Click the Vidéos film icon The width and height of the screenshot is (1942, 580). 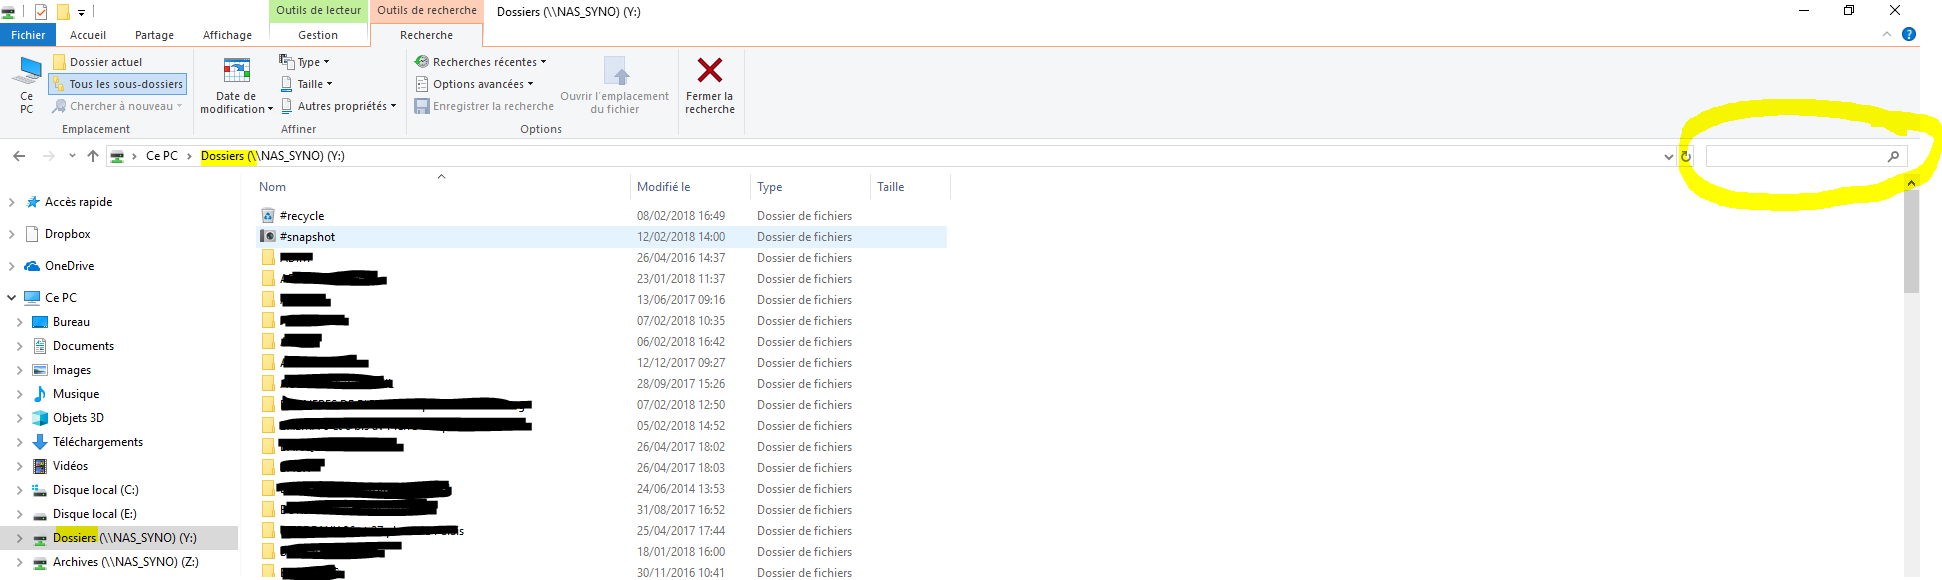tap(40, 466)
